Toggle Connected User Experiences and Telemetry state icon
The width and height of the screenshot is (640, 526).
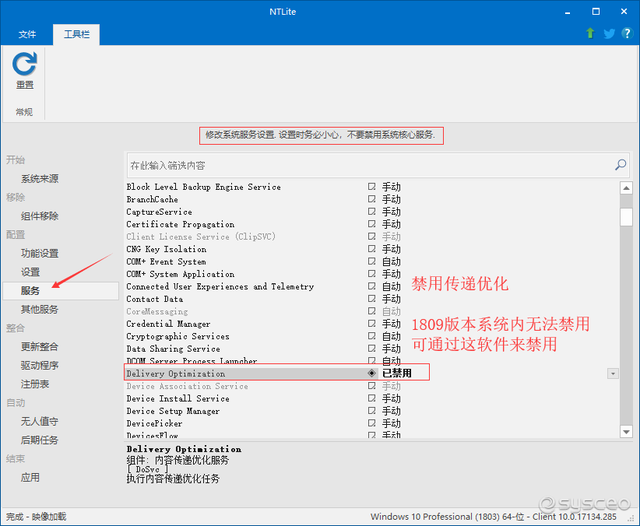(x=371, y=286)
